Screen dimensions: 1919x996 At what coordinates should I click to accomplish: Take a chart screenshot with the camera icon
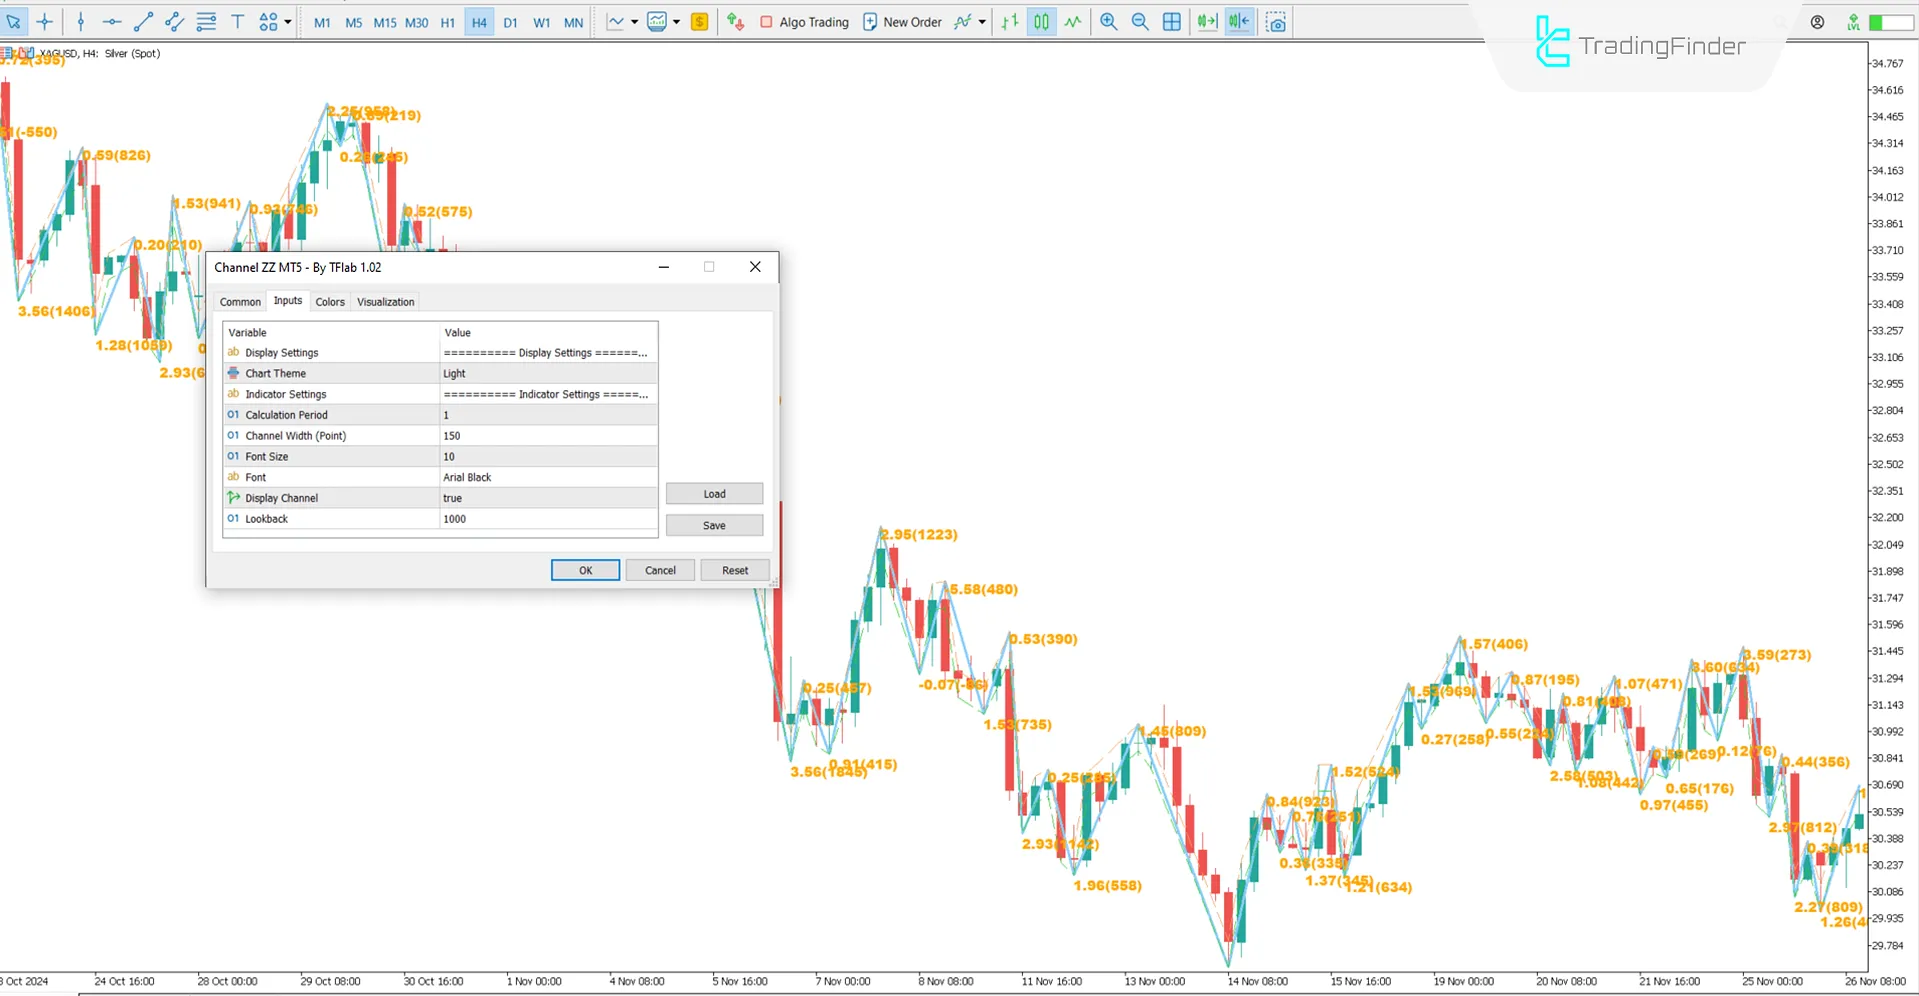pyautogui.click(x=1276, y=21)
